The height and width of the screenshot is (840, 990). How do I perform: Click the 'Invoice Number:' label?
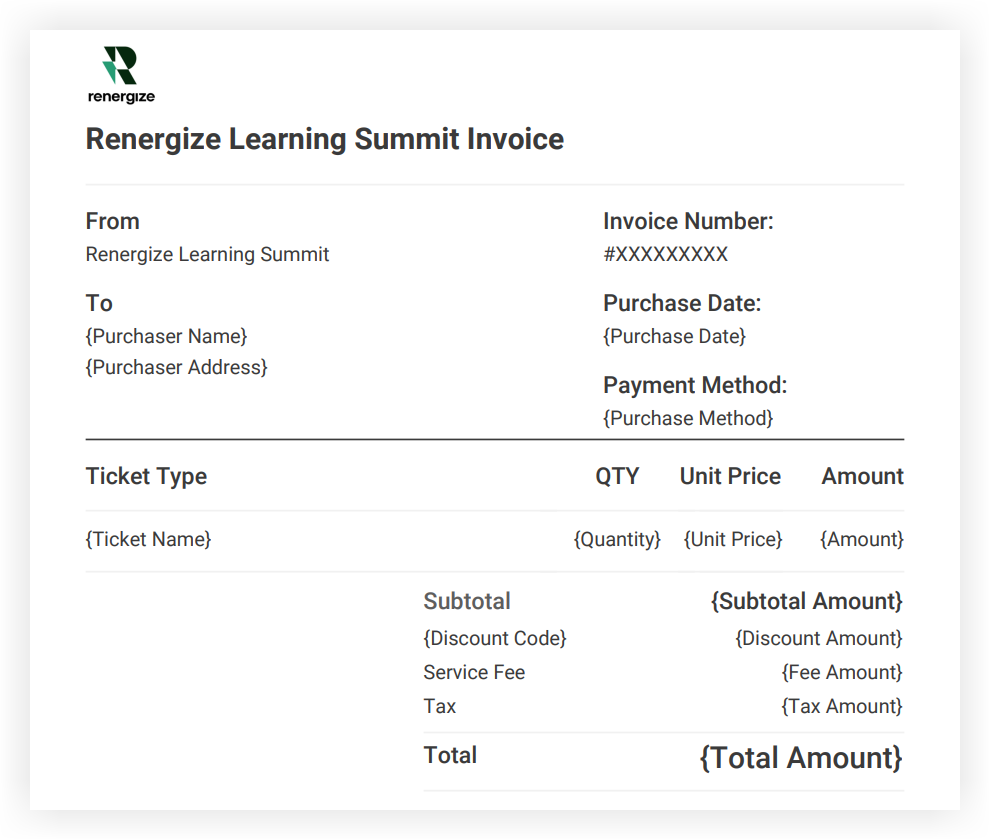tap(688, 221)
